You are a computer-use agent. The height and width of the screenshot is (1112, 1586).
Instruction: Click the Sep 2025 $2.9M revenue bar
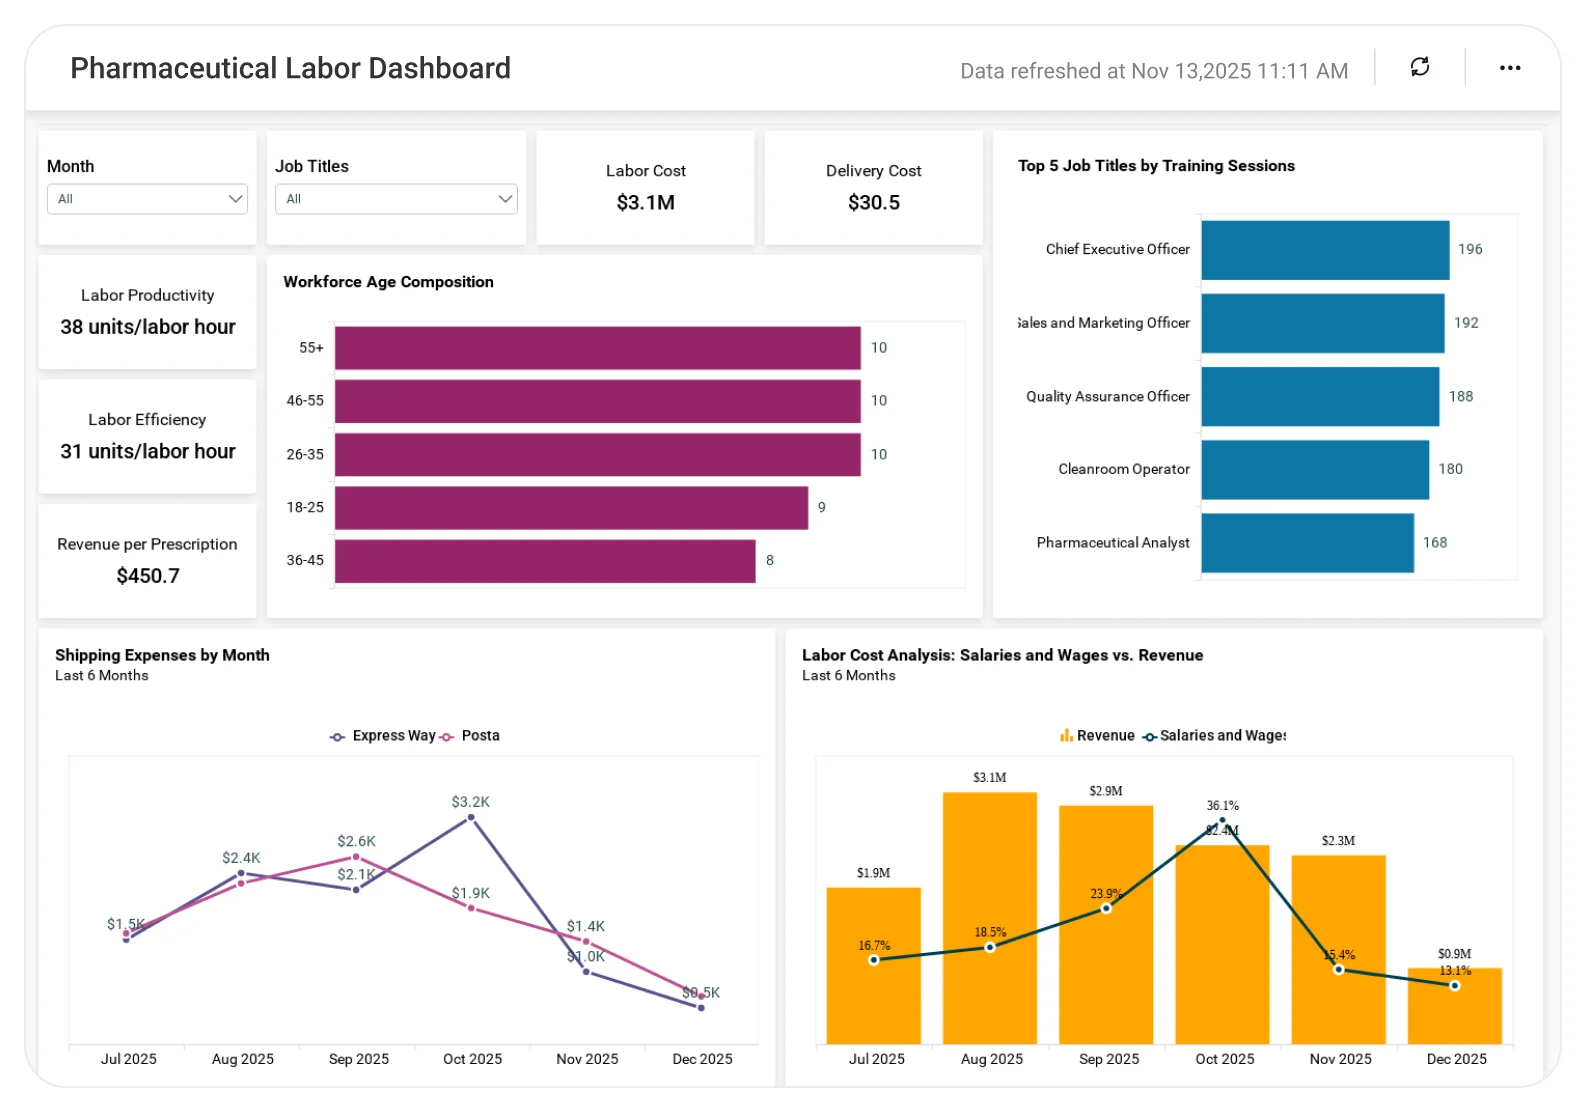pyautogui.click(x=1106, y=925)
